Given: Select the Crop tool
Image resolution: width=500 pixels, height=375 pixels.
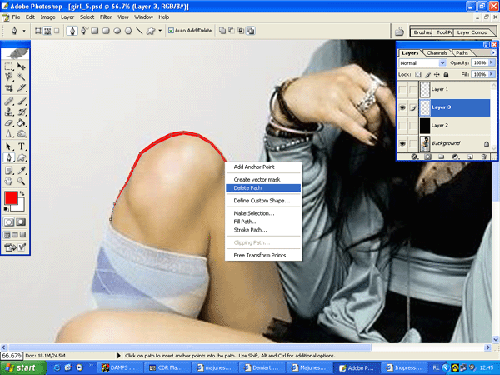Looking at the screenshot, I should coord(9,88).
